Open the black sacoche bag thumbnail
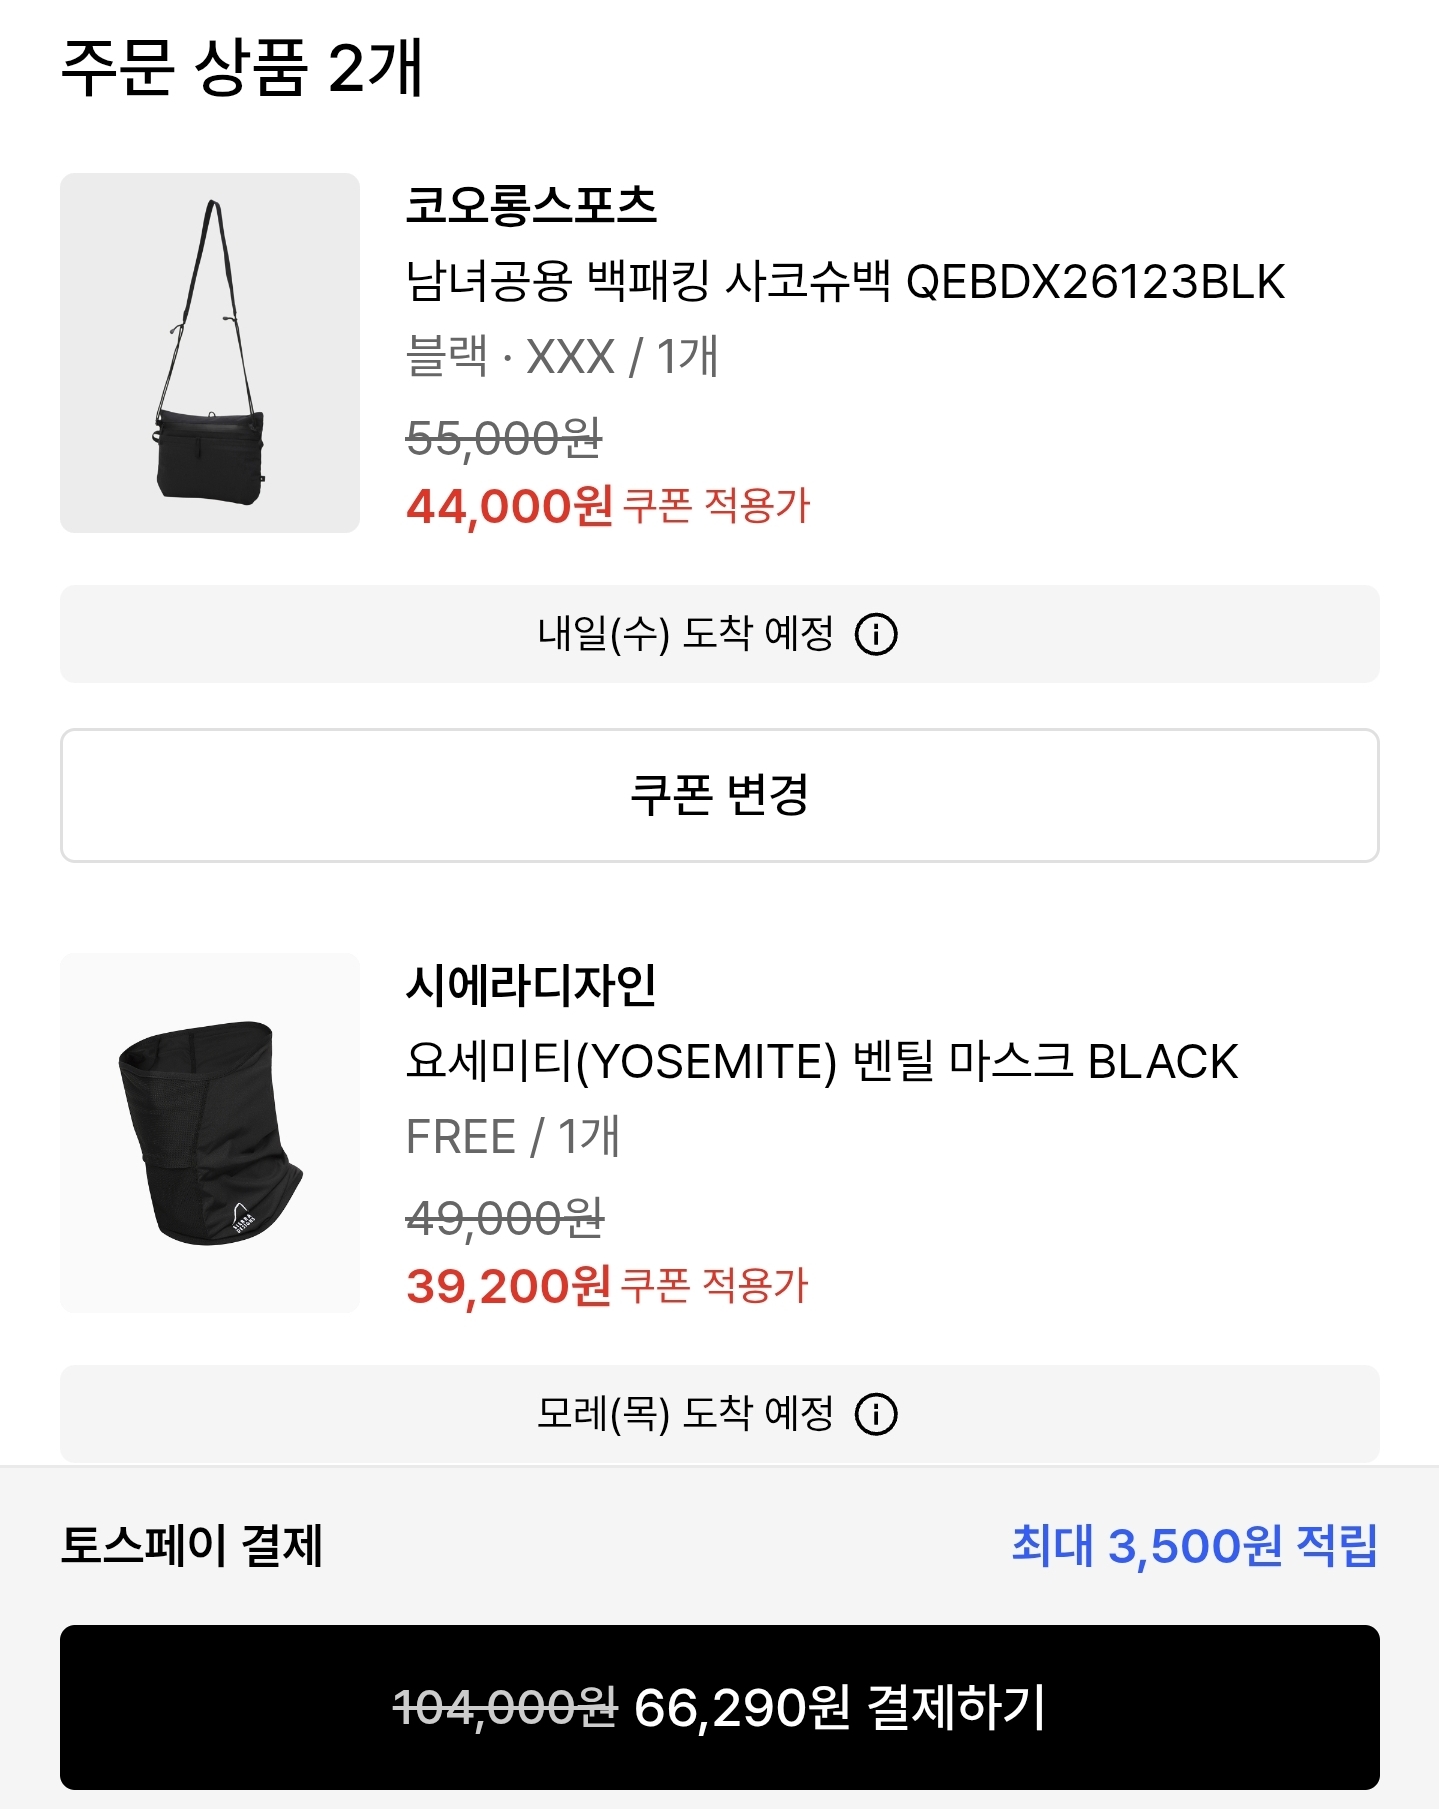1439x1809 pixels. coord(210,353)
